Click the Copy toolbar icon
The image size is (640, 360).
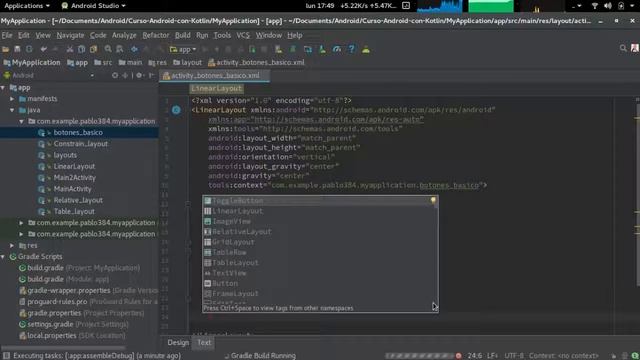82,49
